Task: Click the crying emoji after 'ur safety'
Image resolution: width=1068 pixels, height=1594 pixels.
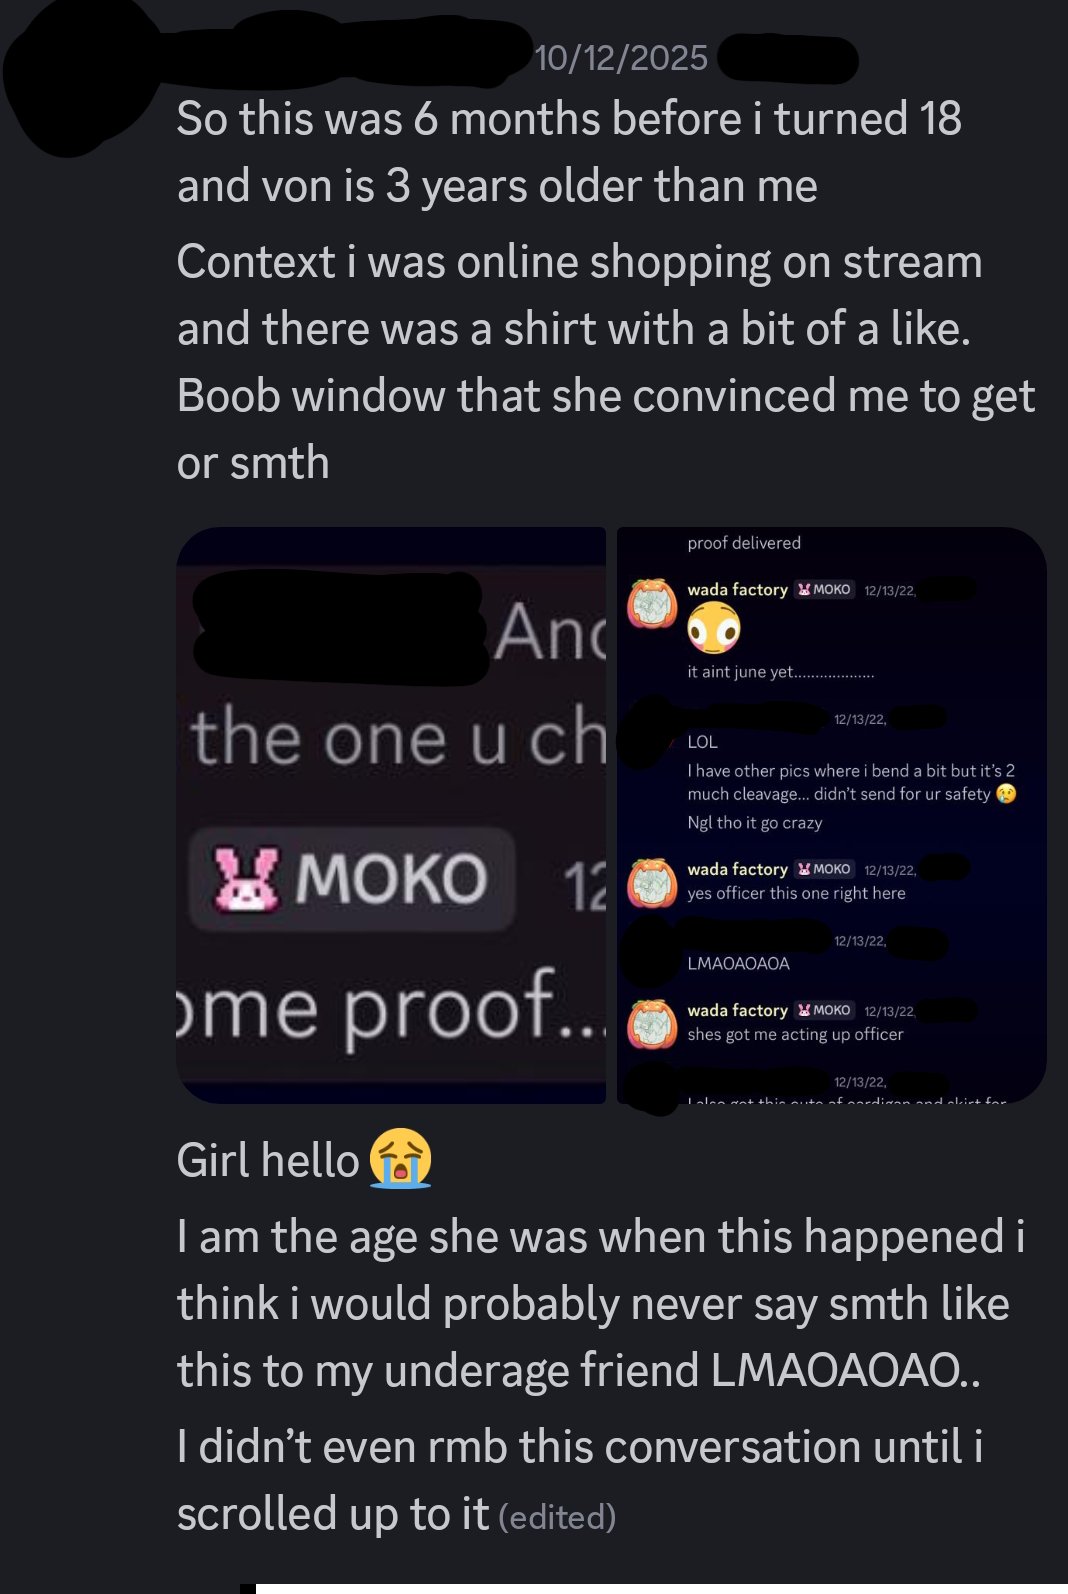Action: 1006,794
